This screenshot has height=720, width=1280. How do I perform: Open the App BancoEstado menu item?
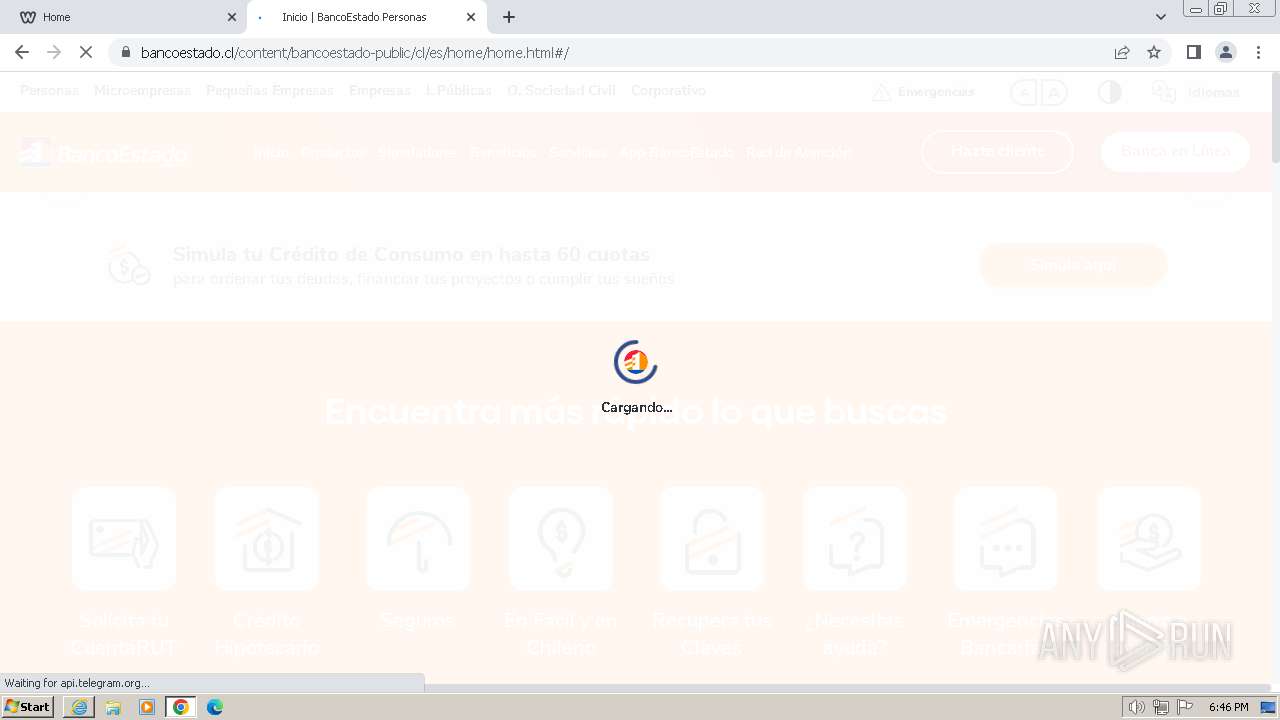[x=676, y=153]
